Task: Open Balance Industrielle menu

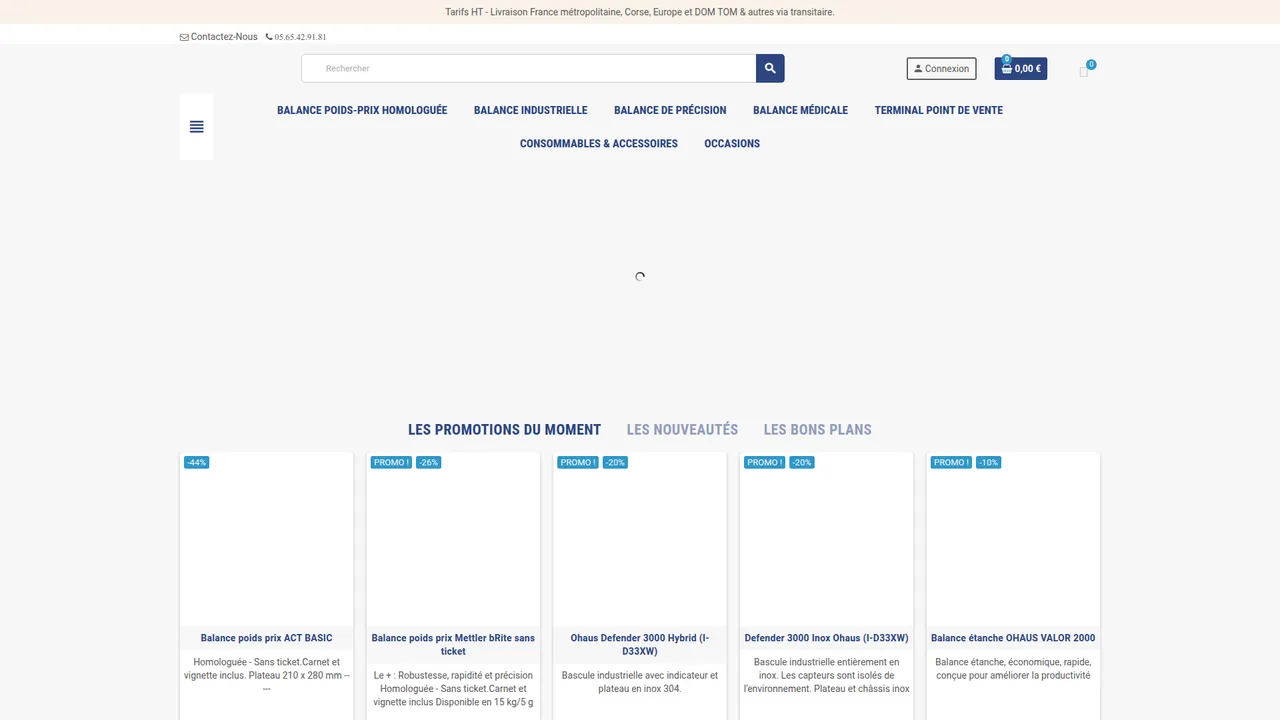Action: [531, 110]
